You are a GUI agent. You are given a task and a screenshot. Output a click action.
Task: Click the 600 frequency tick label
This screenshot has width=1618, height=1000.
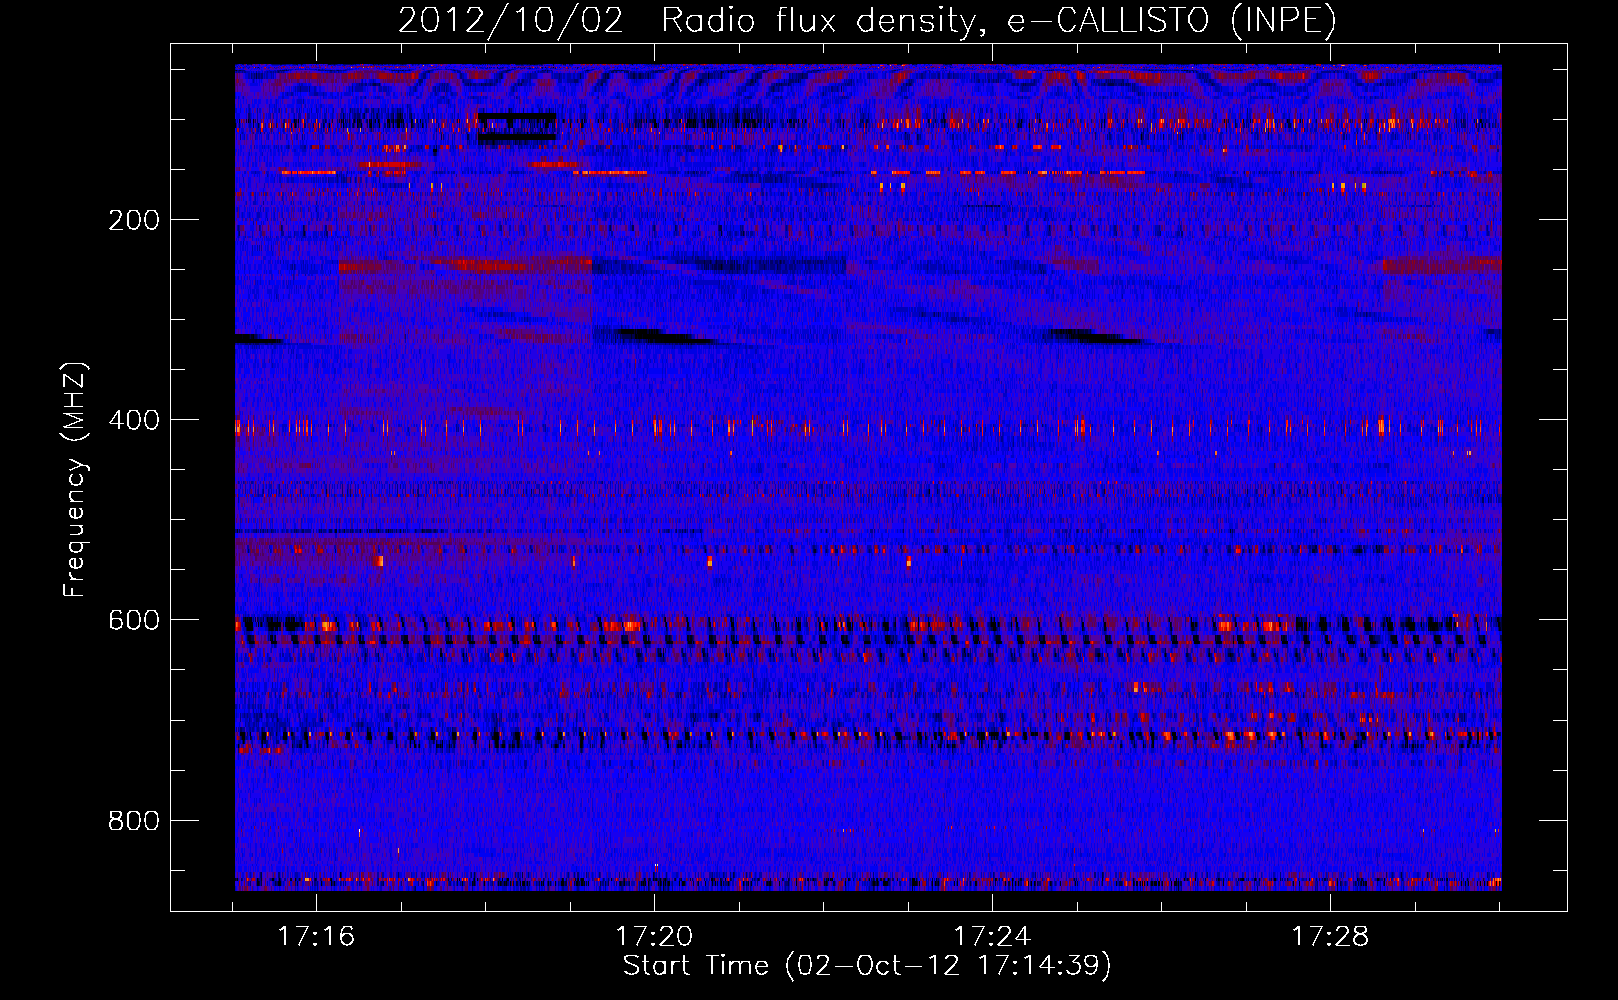point(134,620)
